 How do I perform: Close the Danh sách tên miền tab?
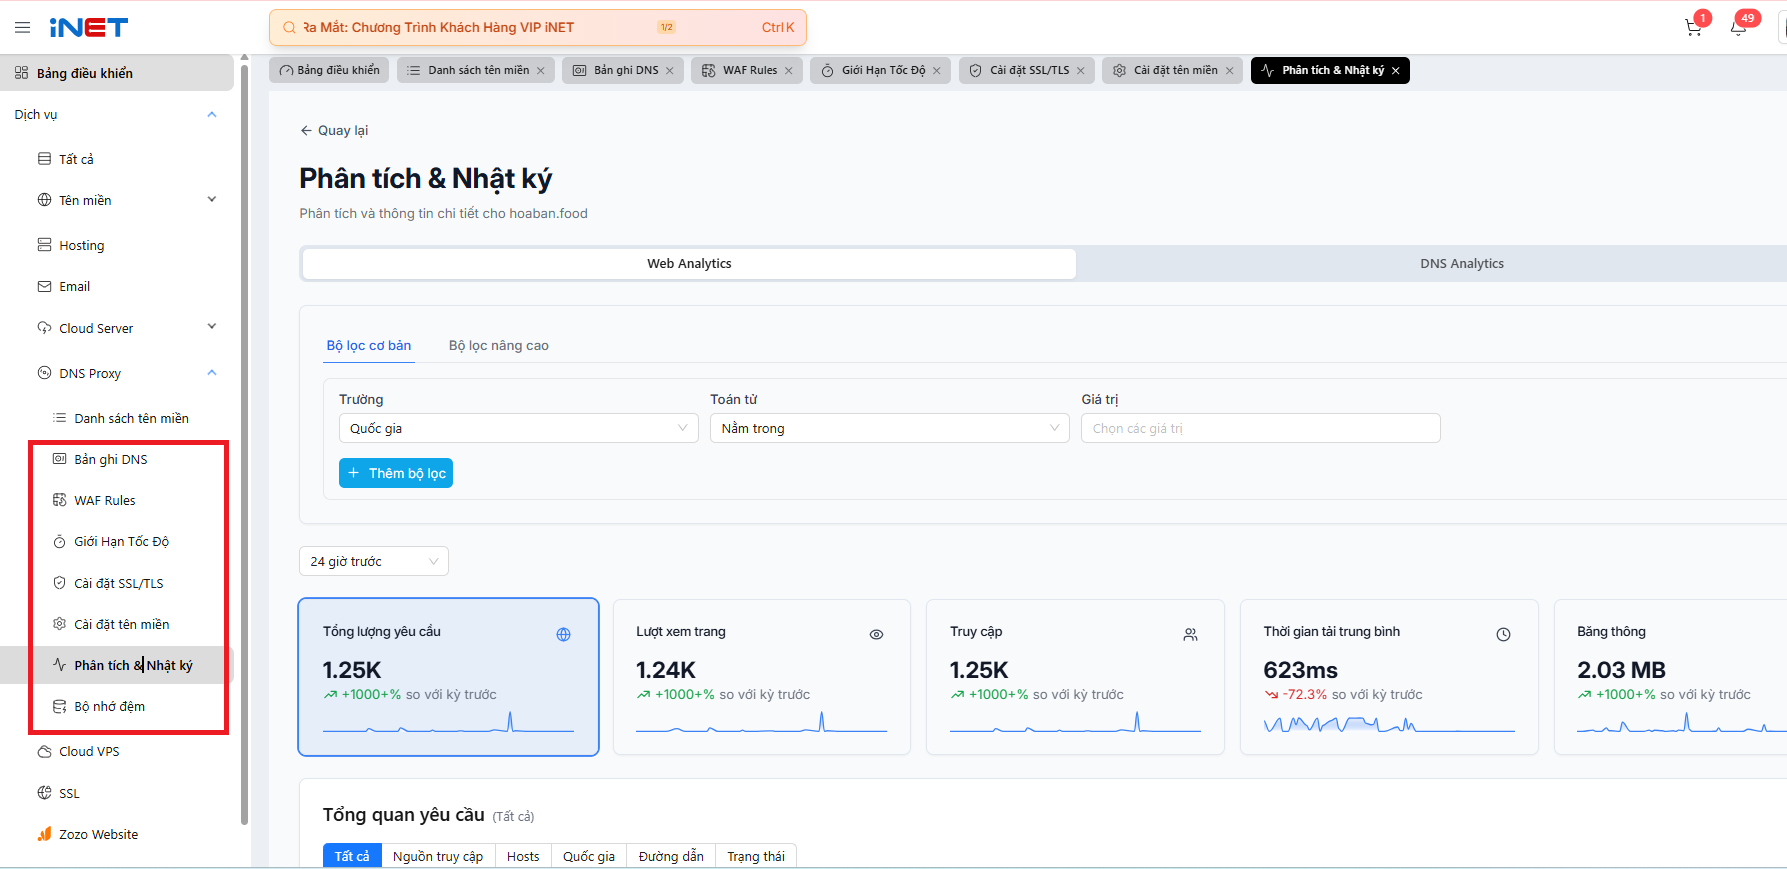point(541,71)
